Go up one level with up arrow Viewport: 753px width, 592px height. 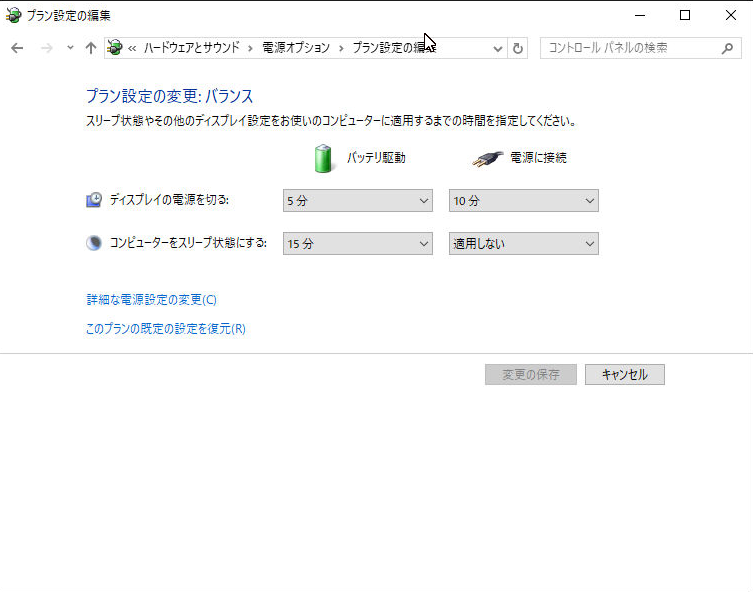point(91,48)
